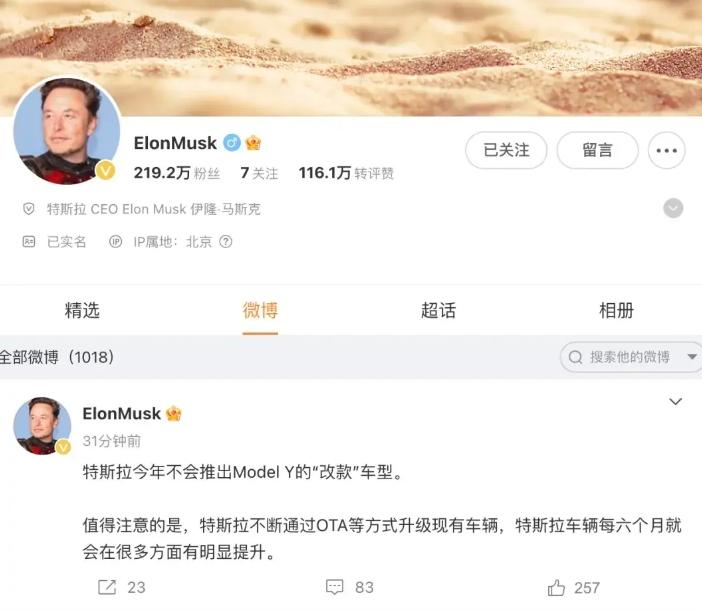The height and width of the screenshot is (609, 702).
Task: Click the question mark next to IP属地
Action: (226, 242)
